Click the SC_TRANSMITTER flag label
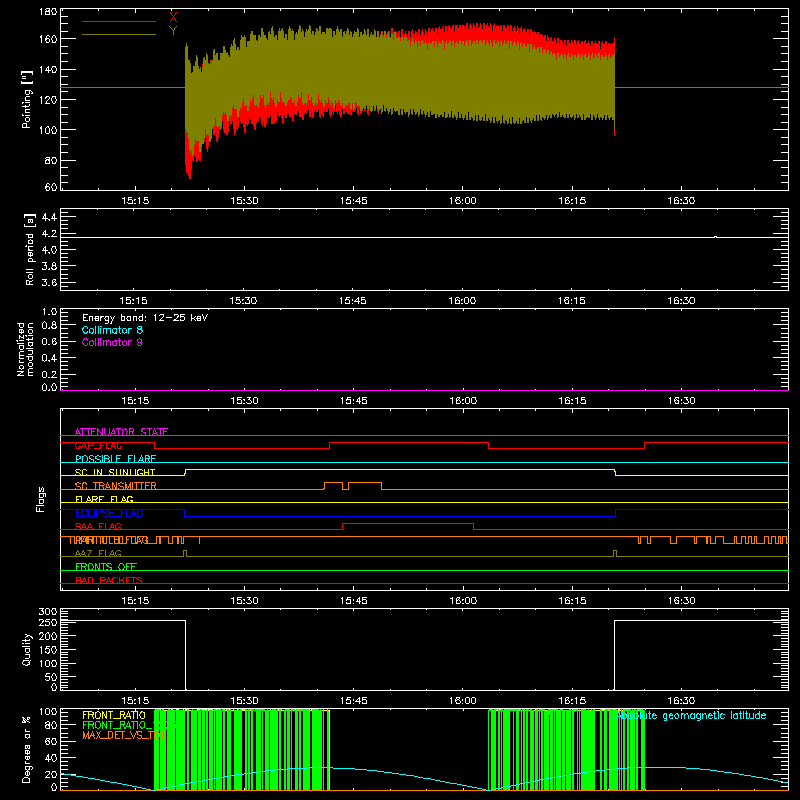This screenshot has width=800, height=800. pos(116,486)
